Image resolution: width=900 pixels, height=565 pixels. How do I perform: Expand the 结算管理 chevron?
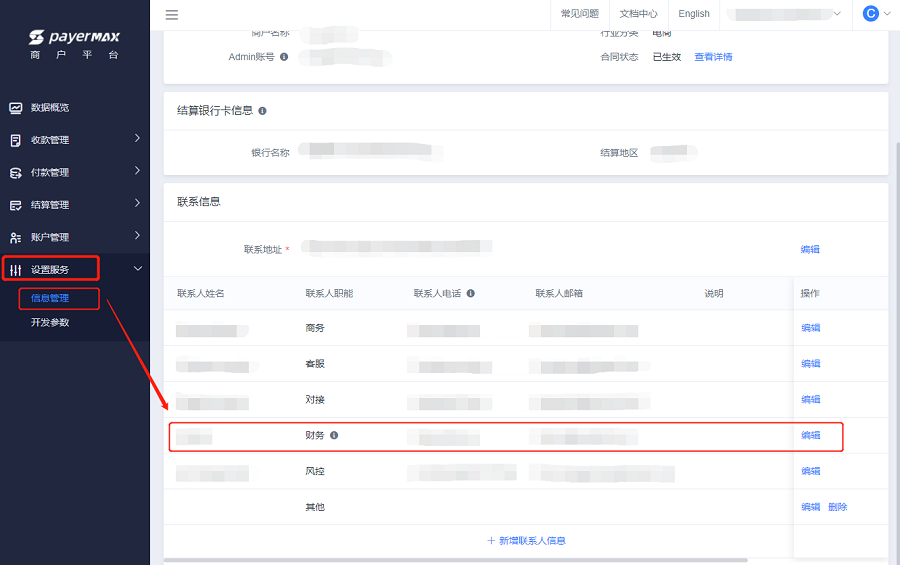(137, 203)
